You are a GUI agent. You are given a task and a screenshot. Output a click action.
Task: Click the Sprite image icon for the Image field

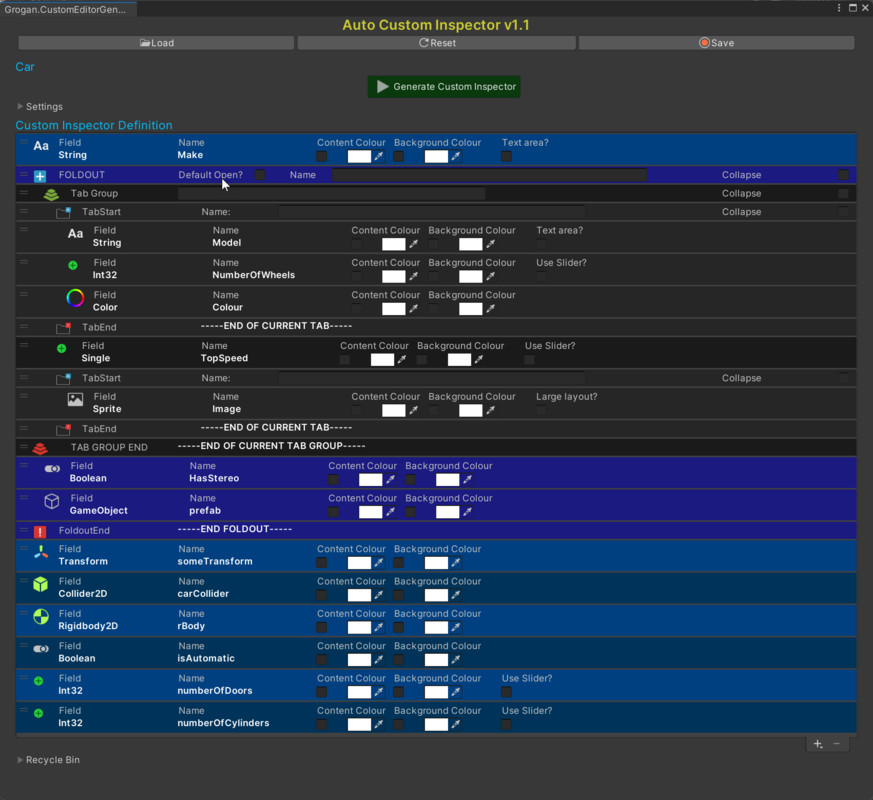pyautogui.click(x=74, y=401)
